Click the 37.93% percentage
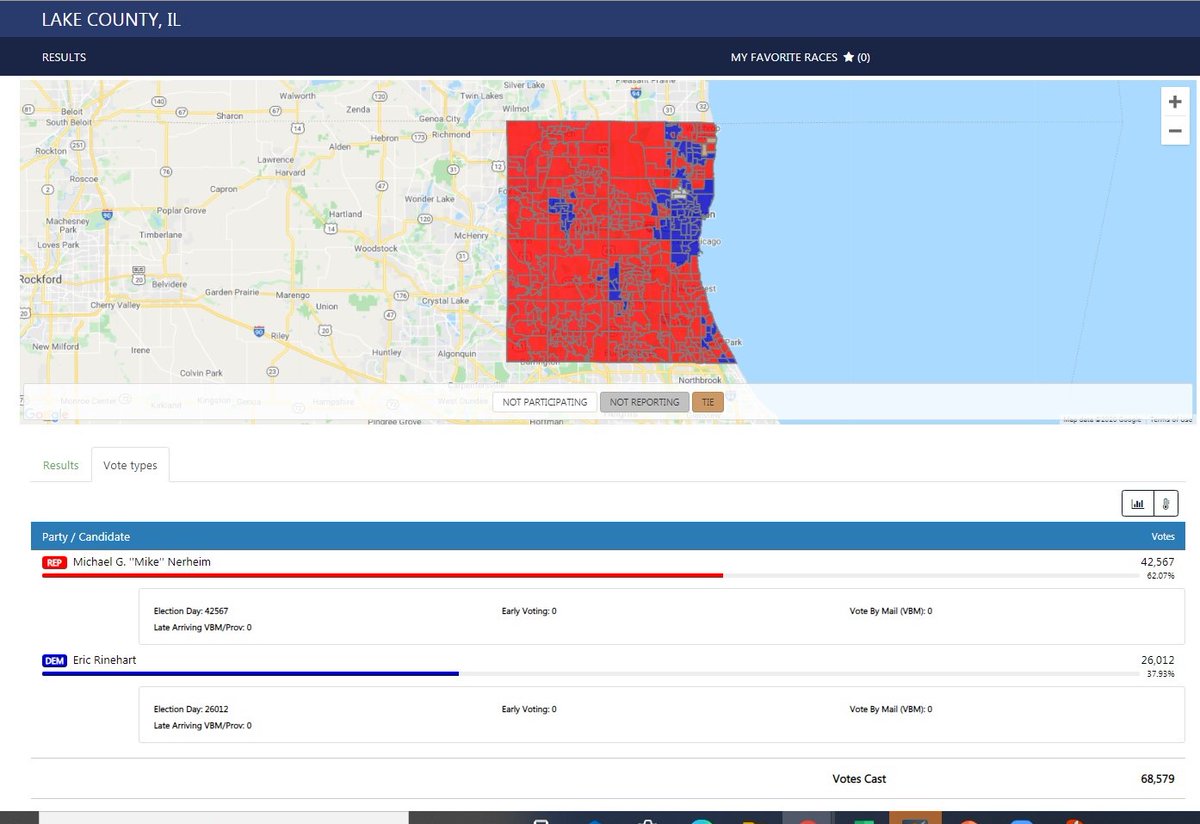 1160,674
